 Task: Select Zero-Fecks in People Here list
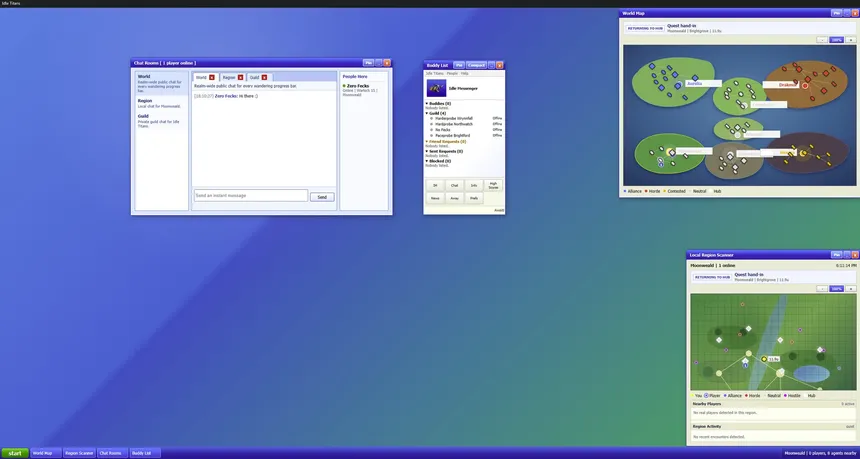tap(364, 90)
